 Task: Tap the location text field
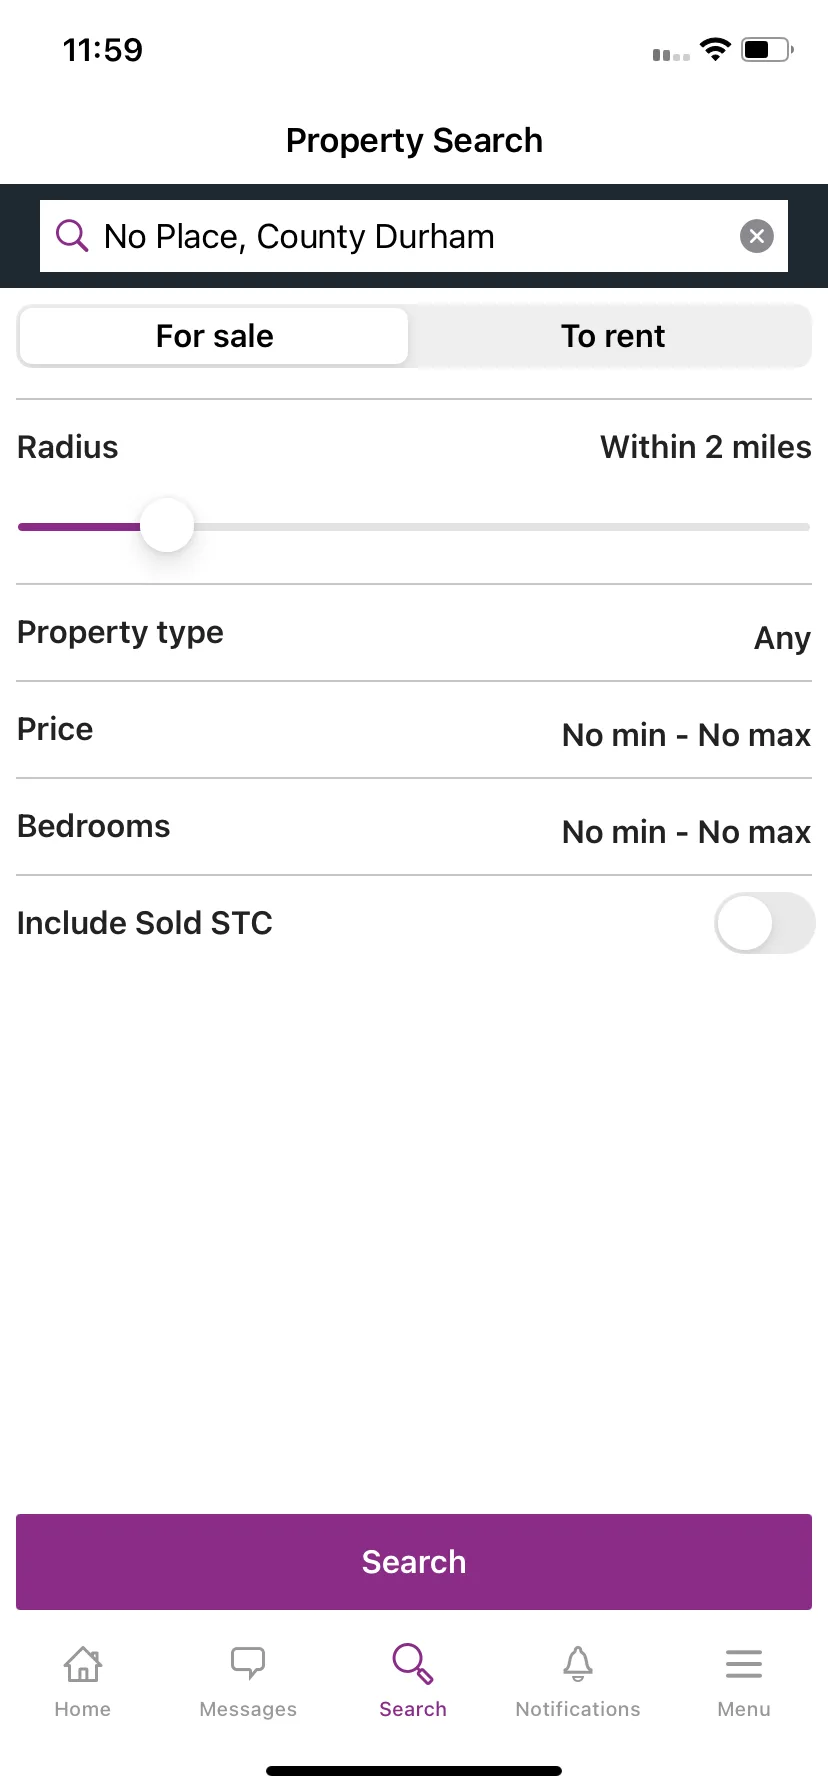pyautogui.click(x=414, y=236)
